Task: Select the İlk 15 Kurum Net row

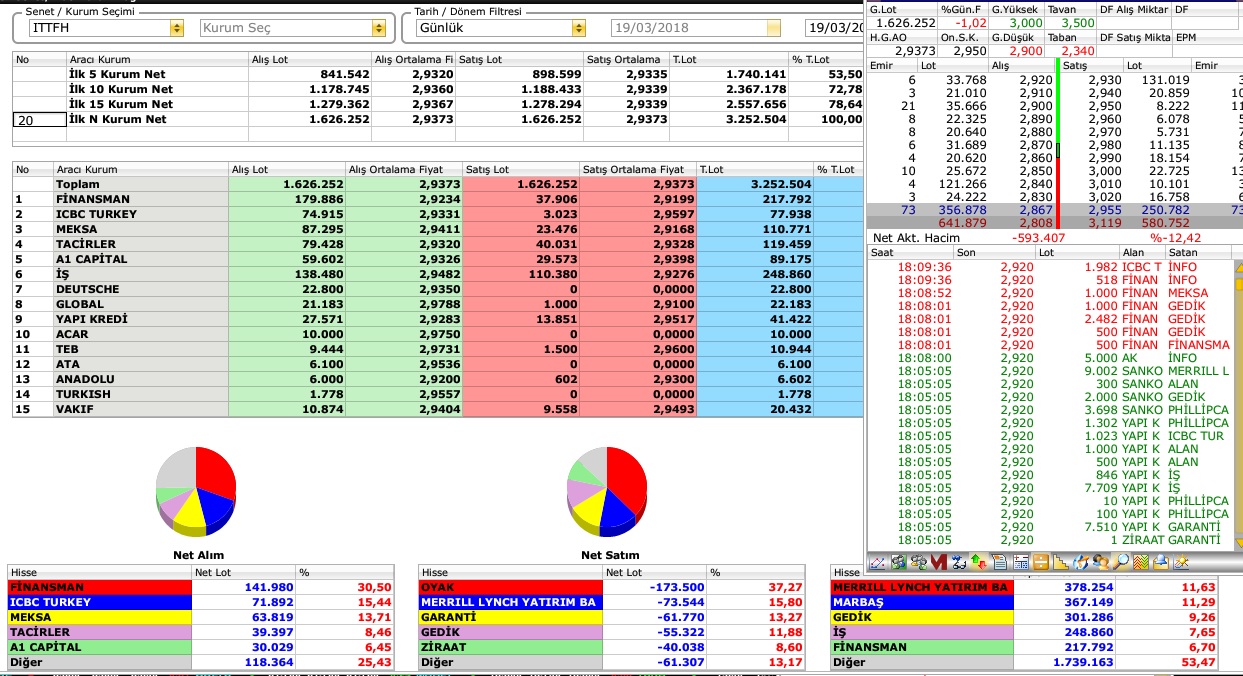Action: pos(437,104)
